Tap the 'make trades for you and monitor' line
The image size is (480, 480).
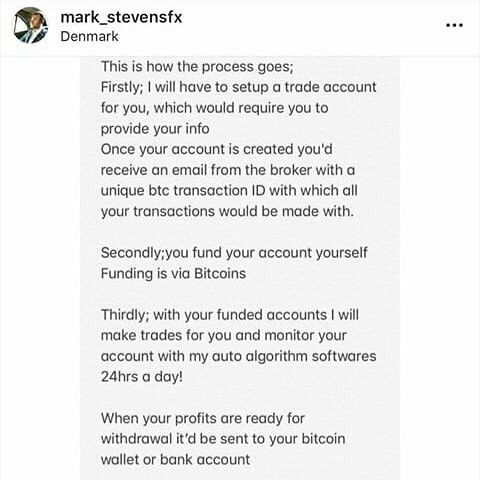[224, 336]
